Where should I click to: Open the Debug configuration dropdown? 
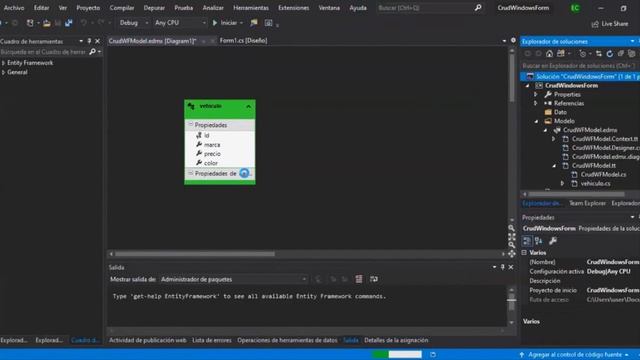pos(133,23)
